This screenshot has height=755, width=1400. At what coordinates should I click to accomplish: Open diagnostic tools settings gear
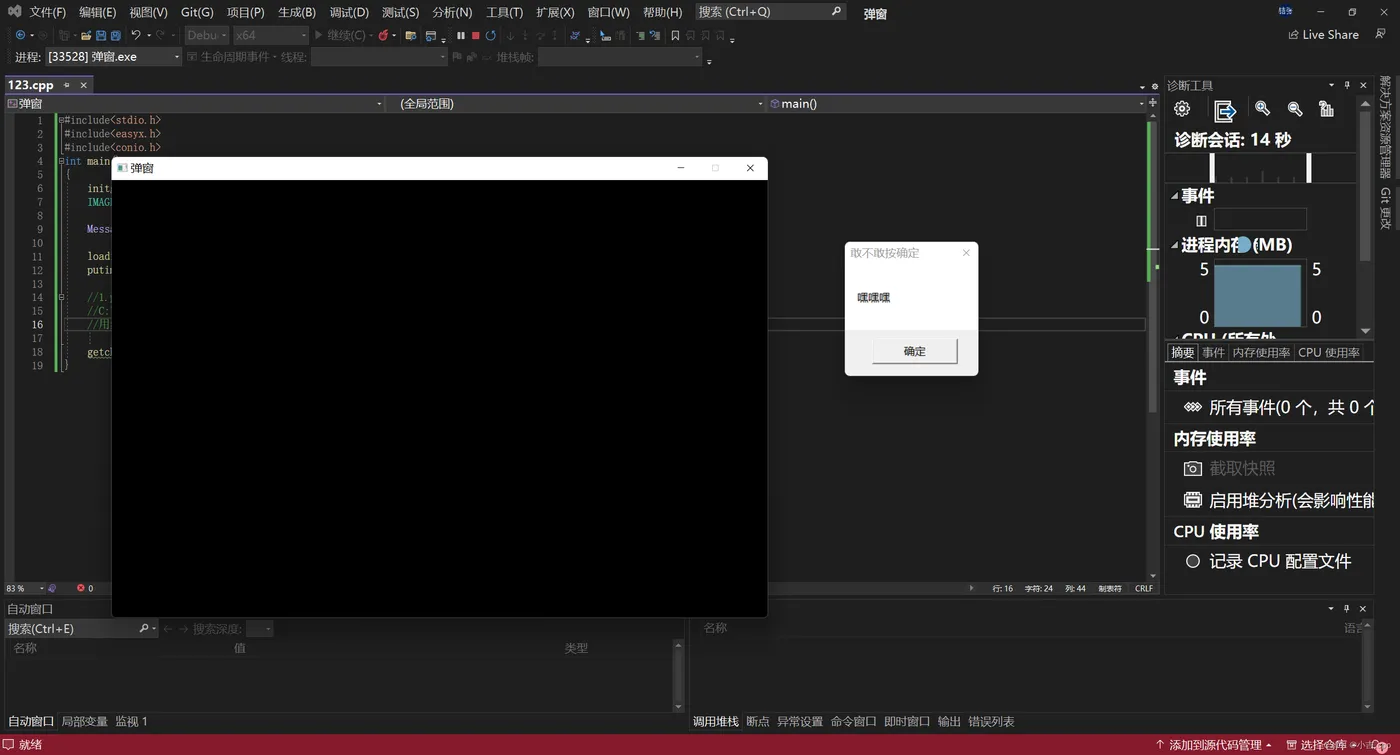coord(1182,109)
